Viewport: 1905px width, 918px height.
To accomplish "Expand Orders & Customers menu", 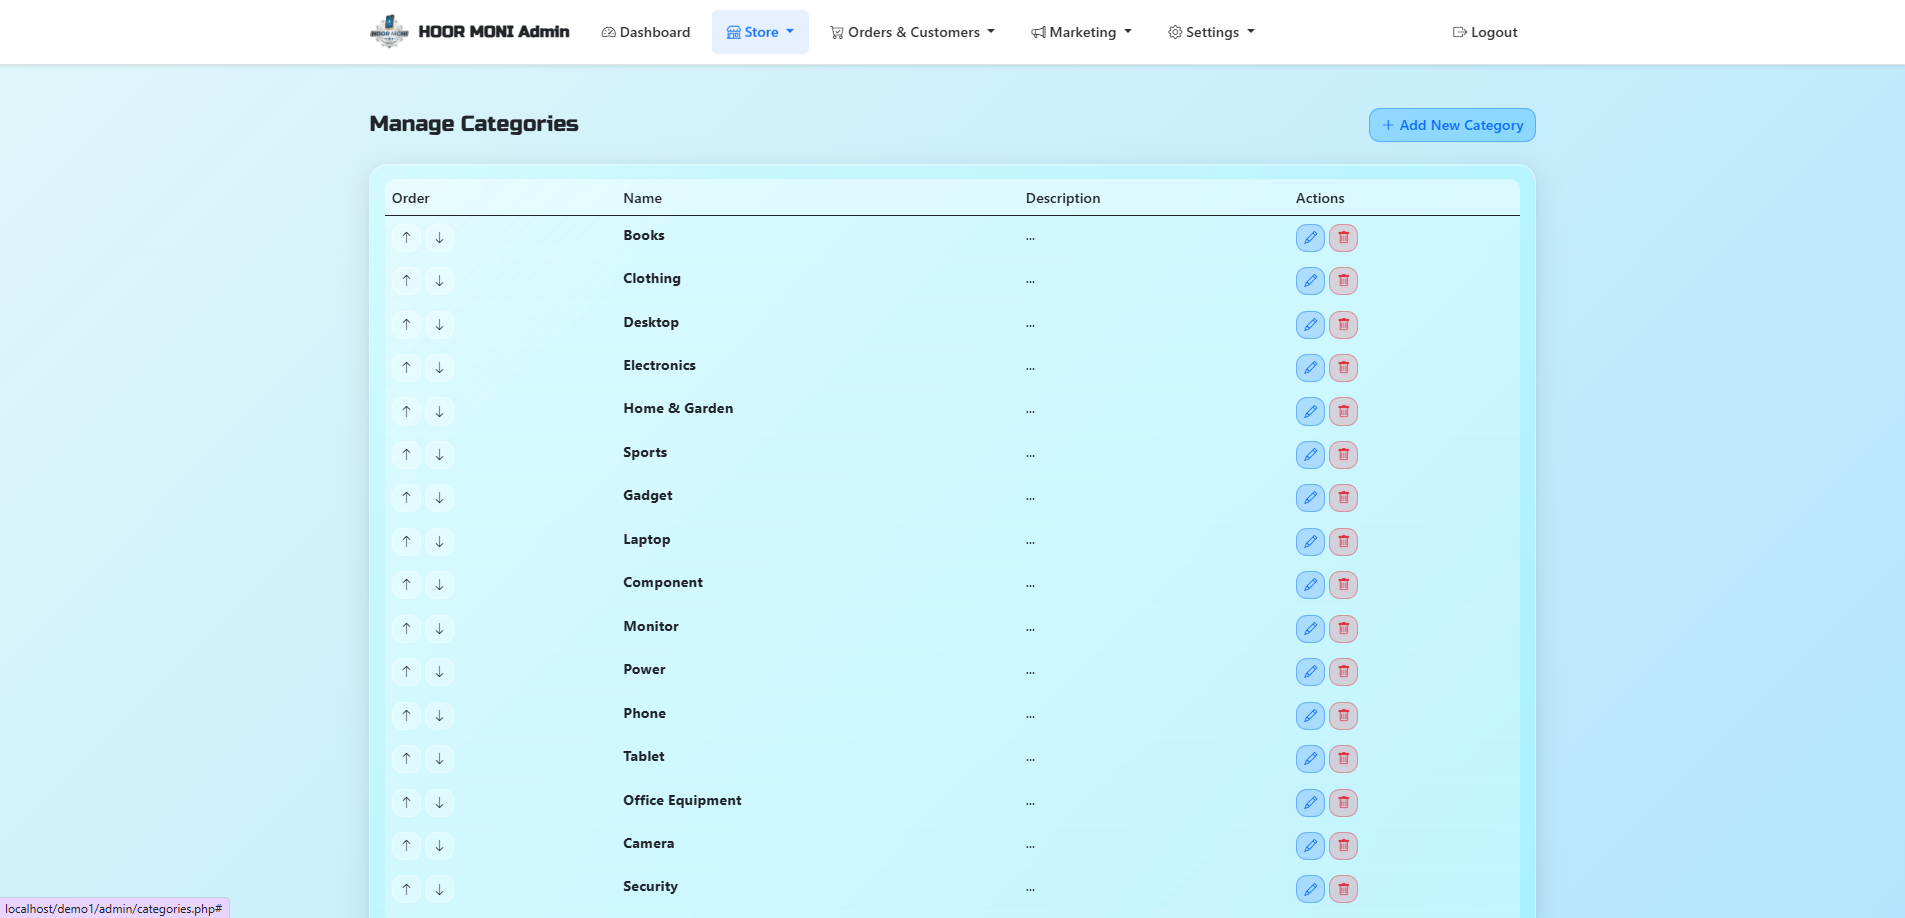I will coord(912,32).
